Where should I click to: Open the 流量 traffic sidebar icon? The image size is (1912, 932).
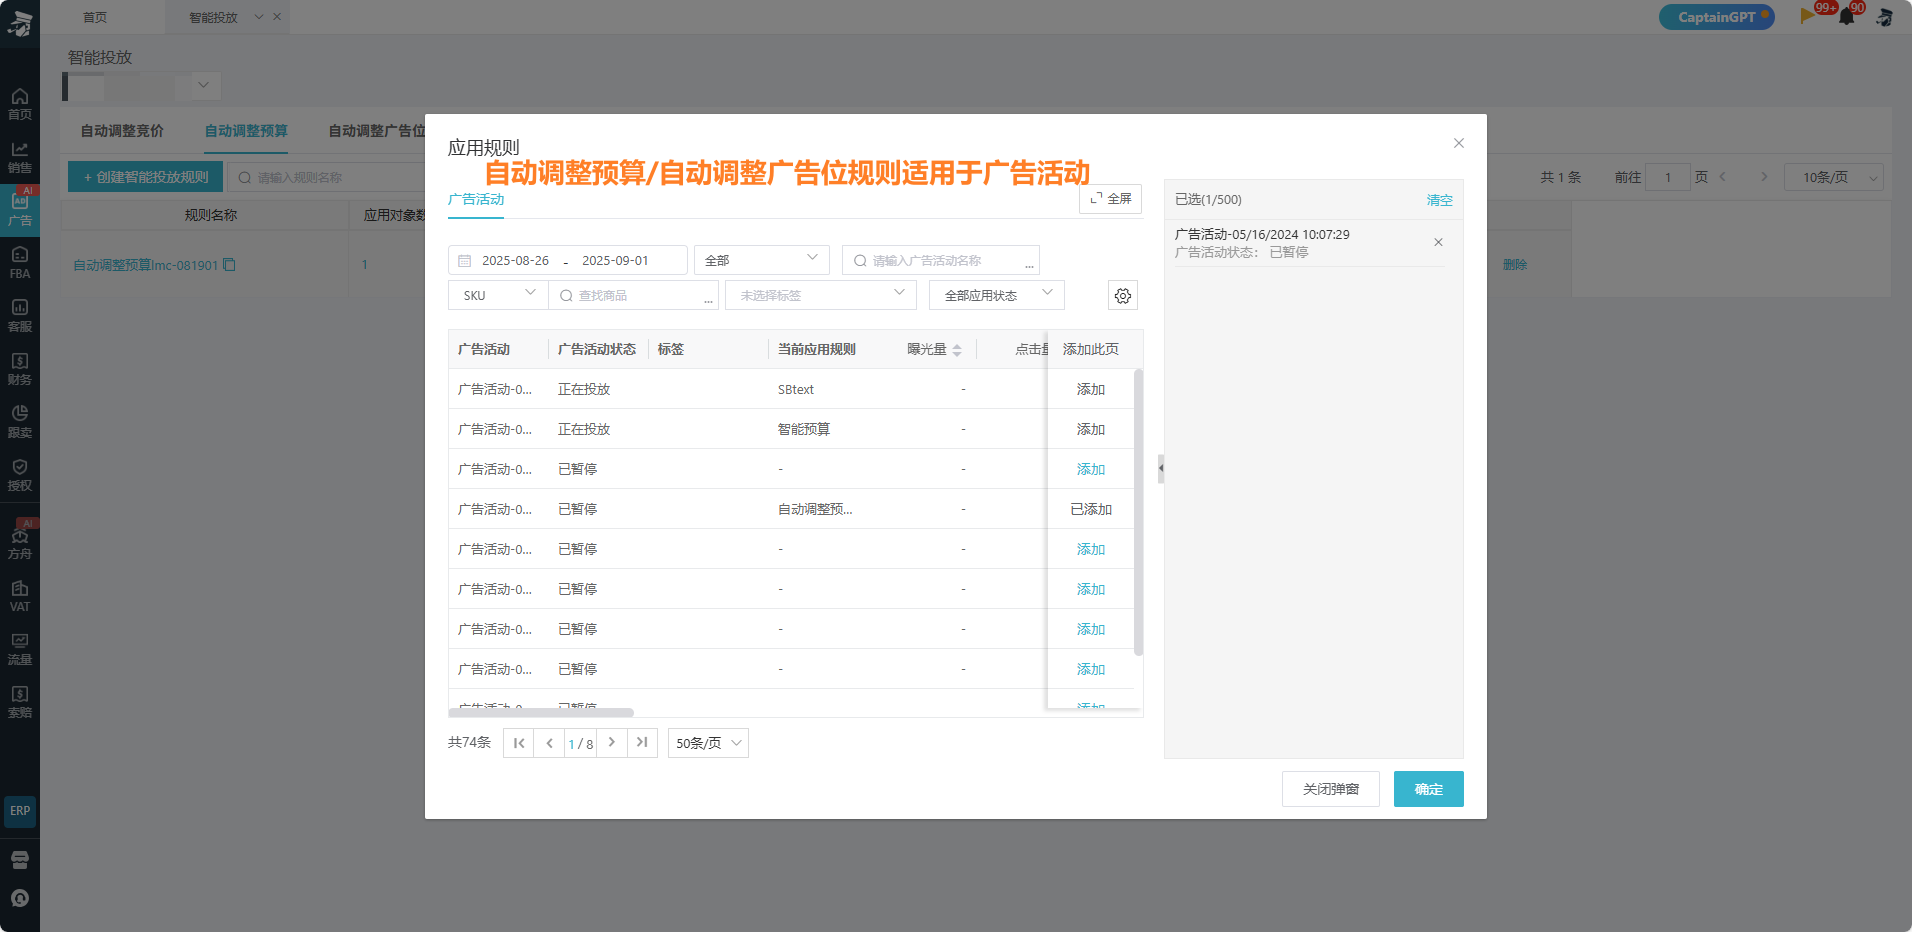point(19,649)
